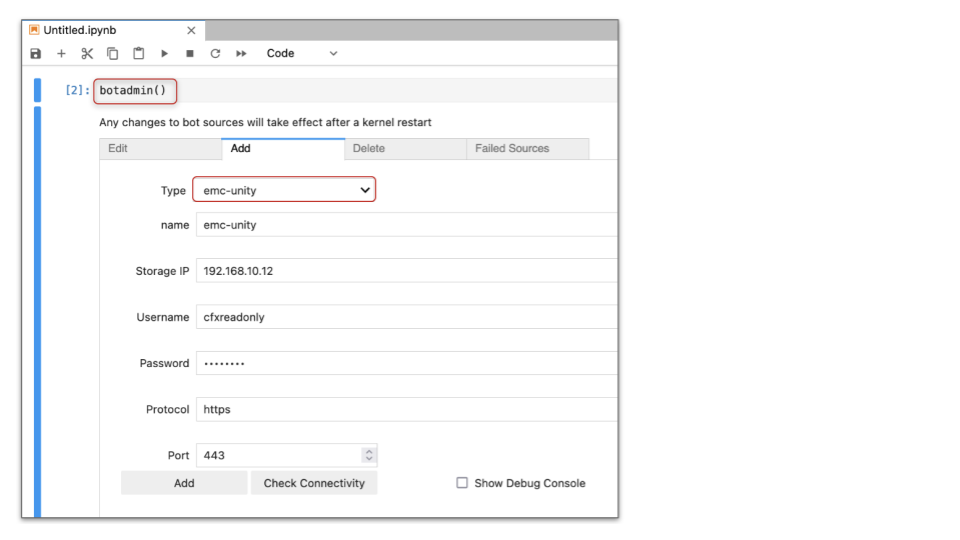The image size is (960, 540).
Task: Open the Code cell type dropdown
Action: click(302, 54)
